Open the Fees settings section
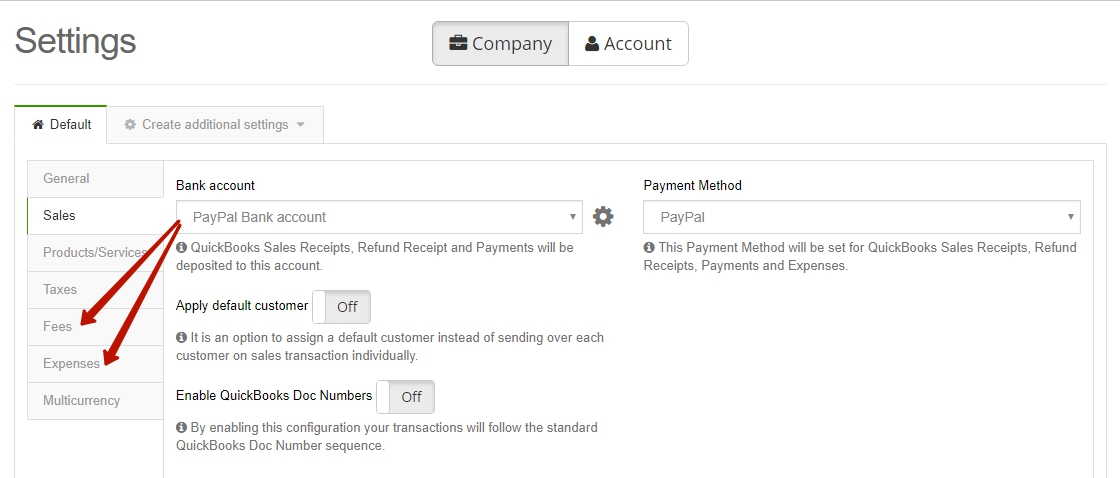Screen dimensions: 1120x478 (96, 327)
